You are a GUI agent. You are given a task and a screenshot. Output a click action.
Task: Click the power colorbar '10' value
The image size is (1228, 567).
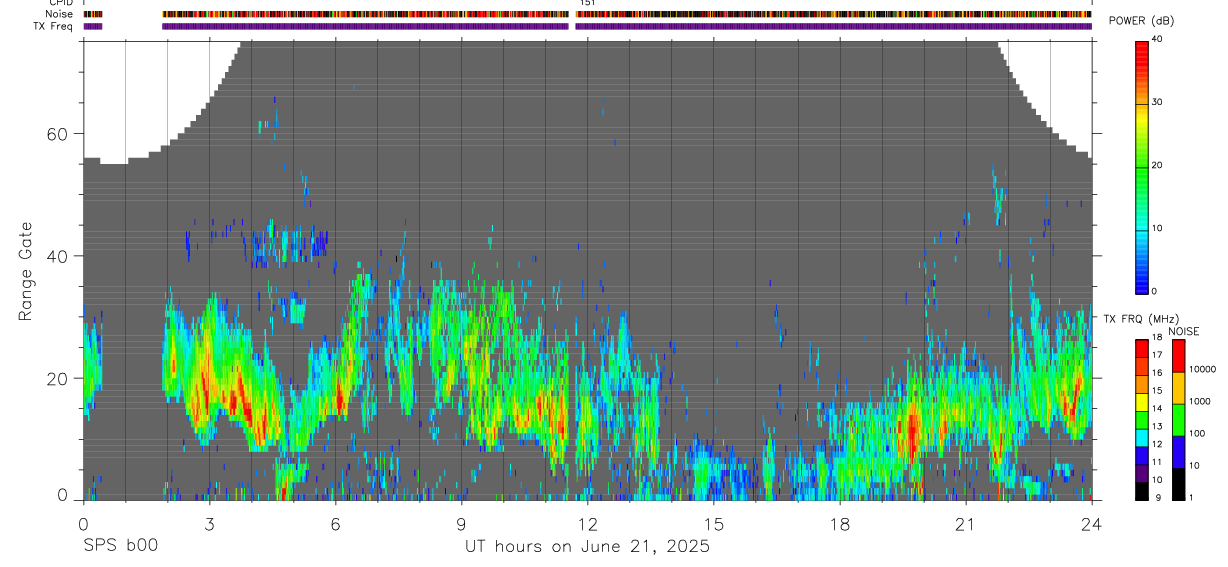point(1156,228)
